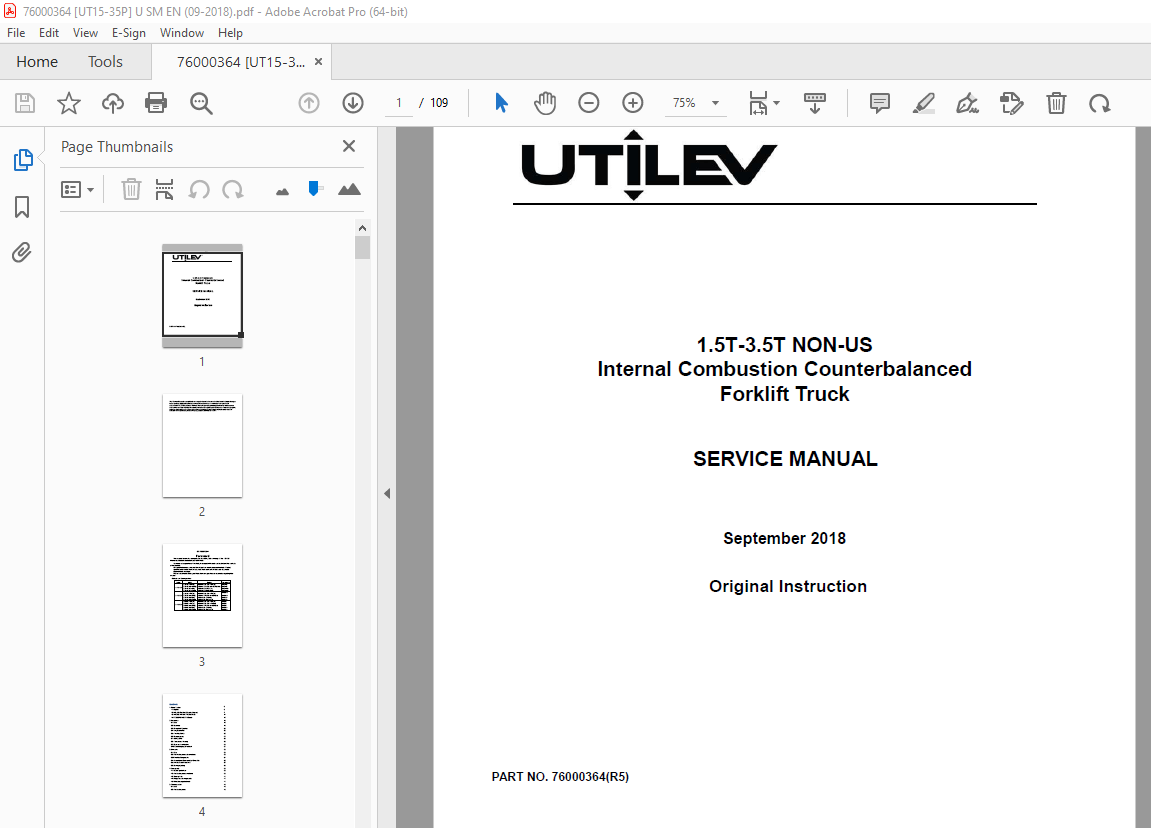The height and width of the screenshot is (828, 1151).
Task: Click the page number input field
Action: tap(399, 103)
